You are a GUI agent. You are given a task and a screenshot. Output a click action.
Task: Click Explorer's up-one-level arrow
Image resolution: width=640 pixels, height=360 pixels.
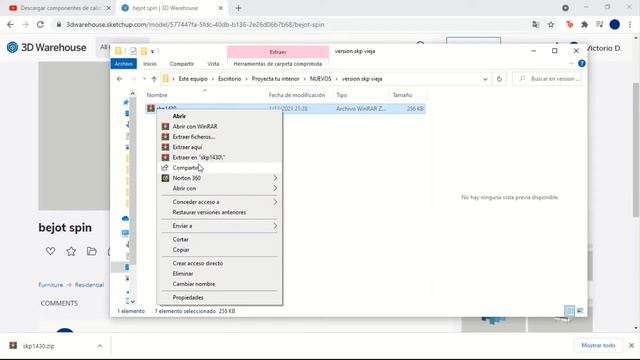[x=154, y=79]
